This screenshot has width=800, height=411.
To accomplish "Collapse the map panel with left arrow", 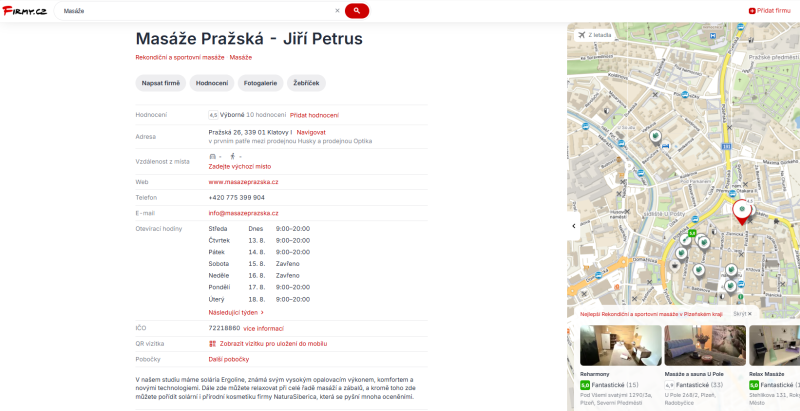I will (x=573, y=226).
